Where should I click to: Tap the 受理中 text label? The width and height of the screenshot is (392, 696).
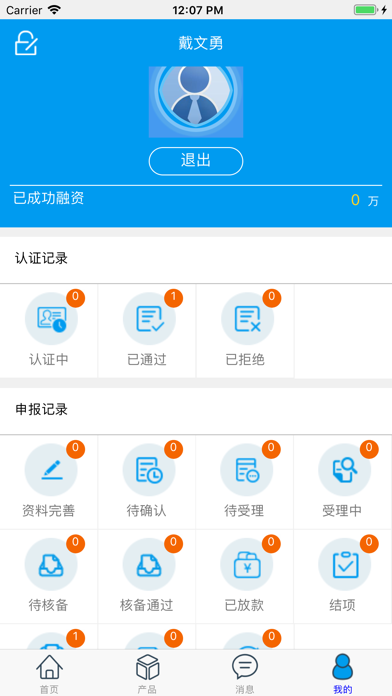(342, 511)
